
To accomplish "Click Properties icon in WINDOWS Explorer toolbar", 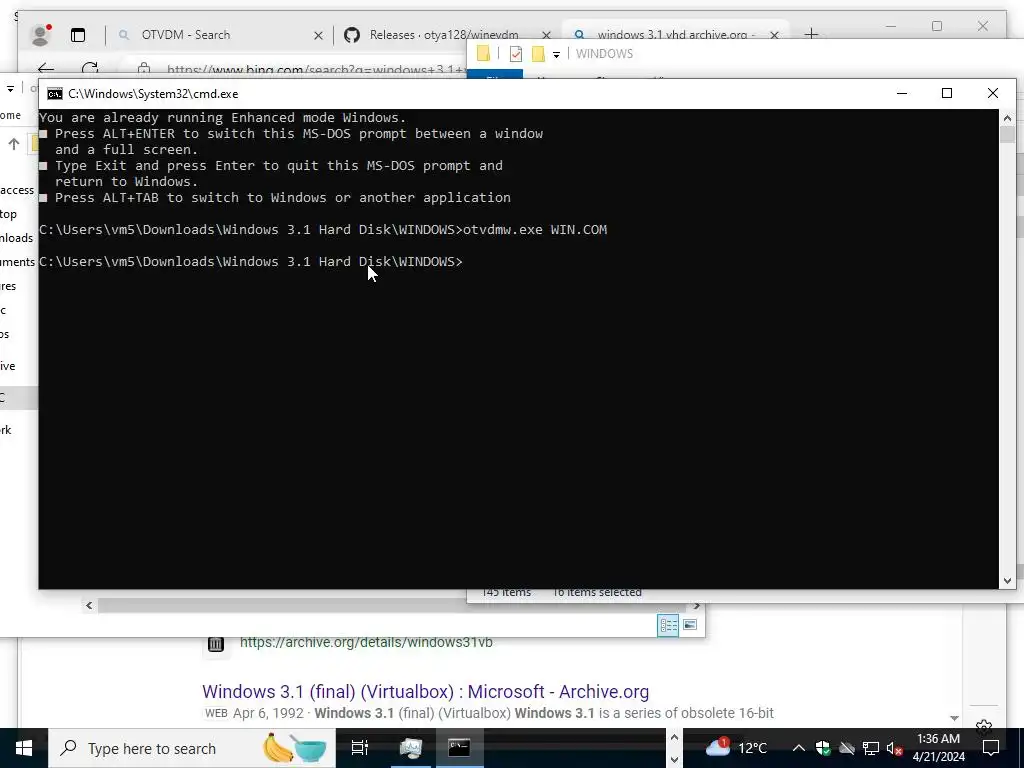I will [x=516, y=54].
